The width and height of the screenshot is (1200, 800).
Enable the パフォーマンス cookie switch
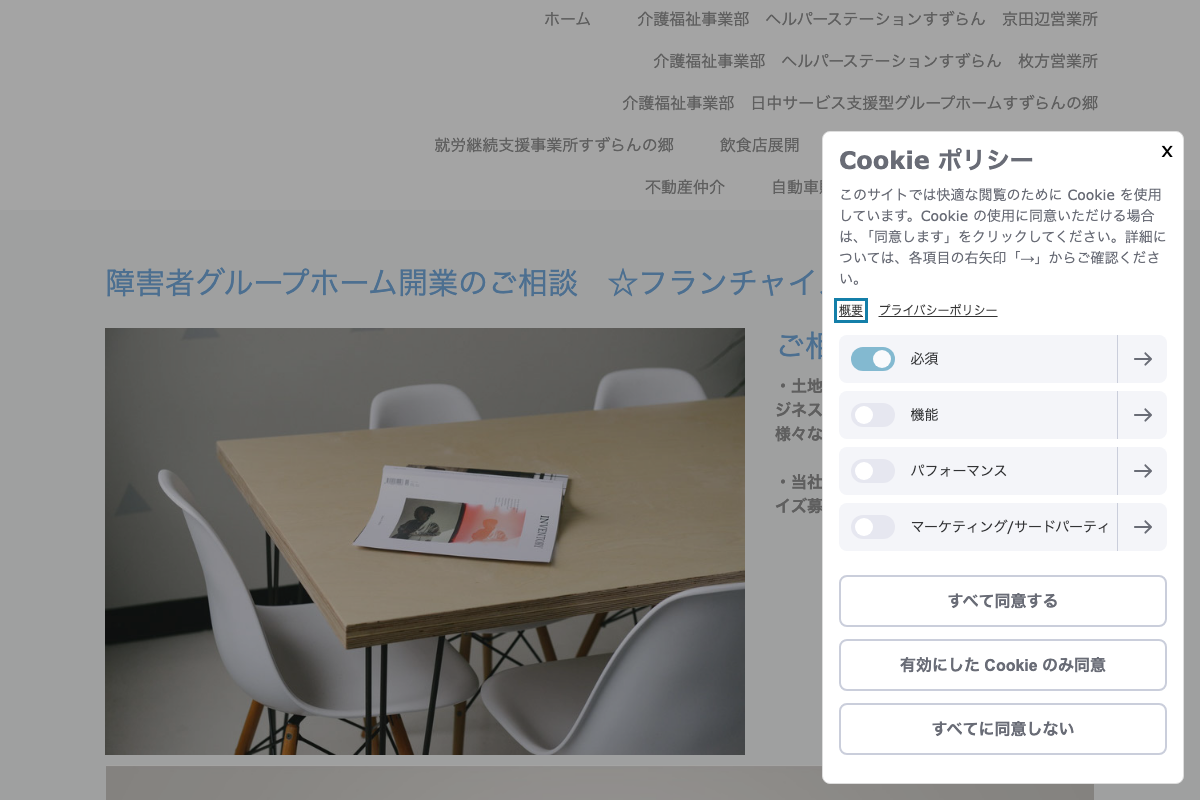coord(873,471)
